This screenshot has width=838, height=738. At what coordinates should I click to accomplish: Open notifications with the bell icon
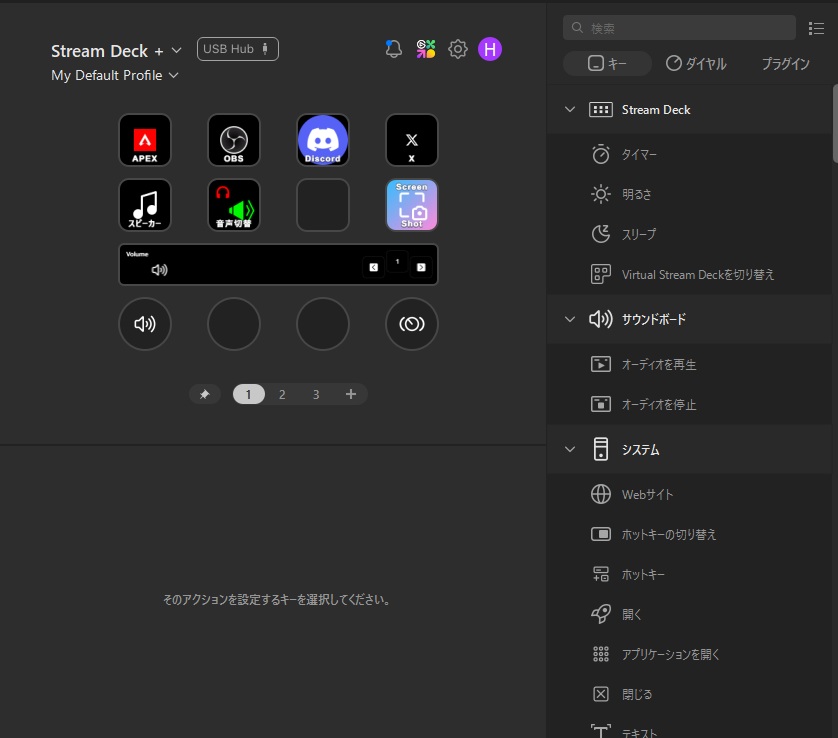point(393,49)
